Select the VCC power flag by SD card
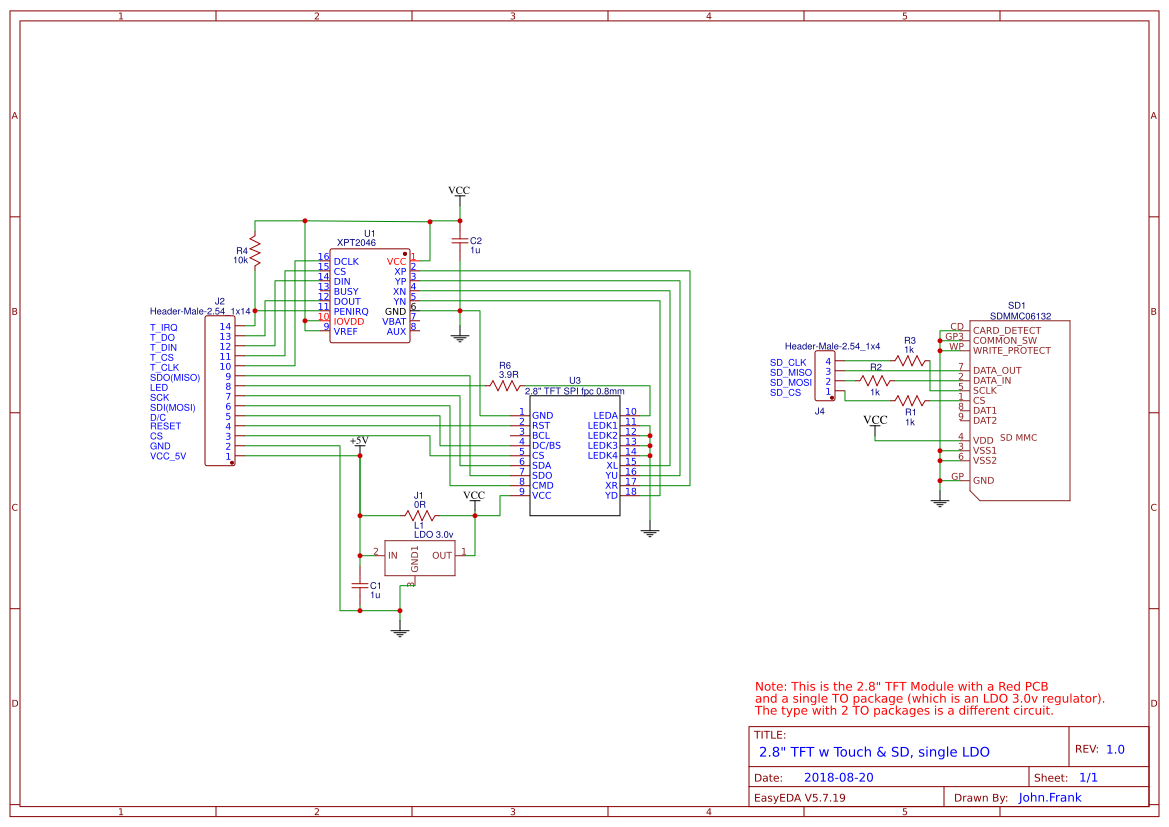This screenshot has width=1169, height=827. point(875,421)
